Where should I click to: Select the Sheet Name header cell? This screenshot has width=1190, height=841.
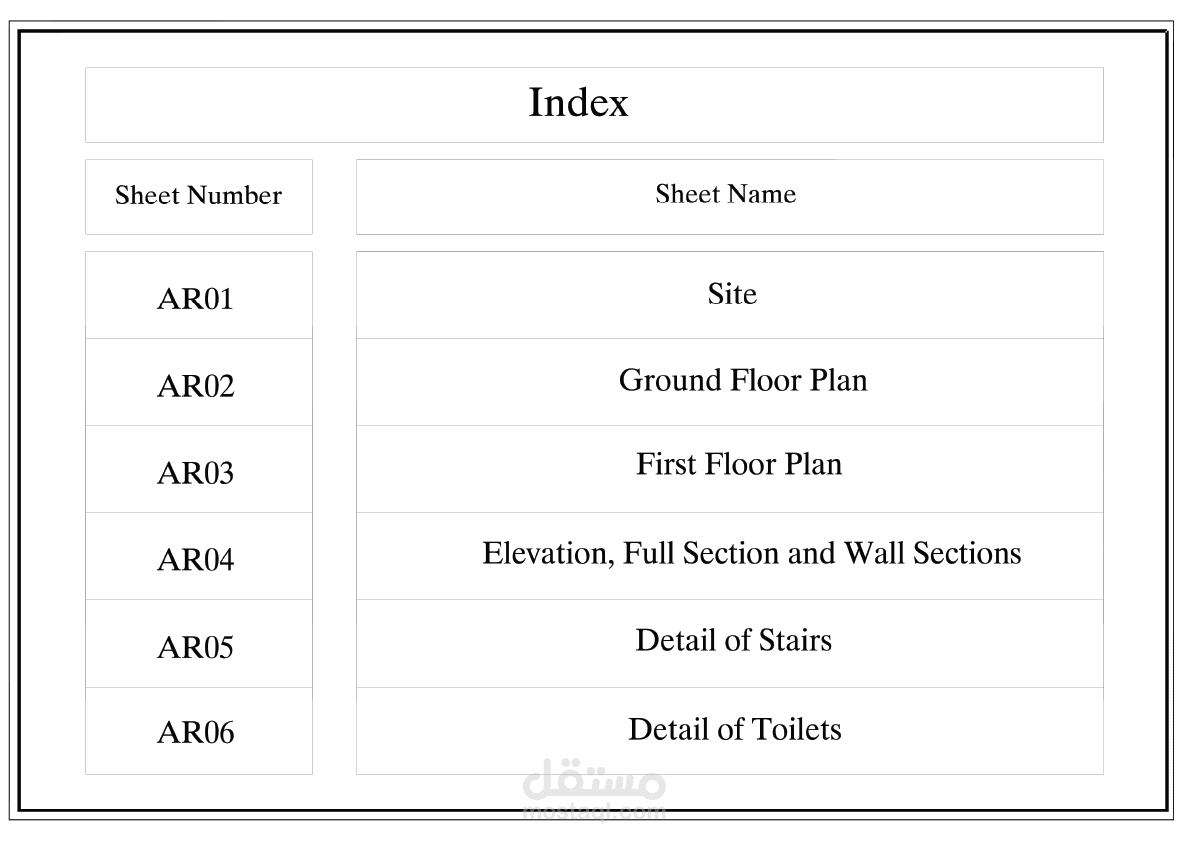729,197
